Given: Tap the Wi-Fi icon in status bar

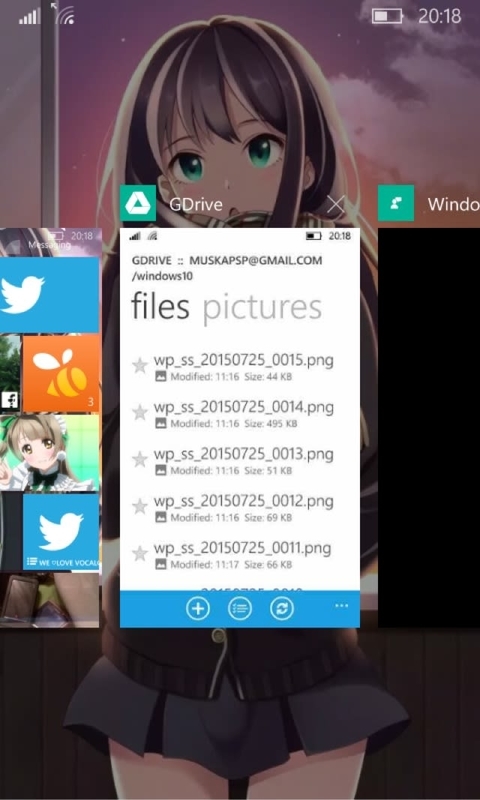Looking at the screenshot, I should [x=64, y=15].
